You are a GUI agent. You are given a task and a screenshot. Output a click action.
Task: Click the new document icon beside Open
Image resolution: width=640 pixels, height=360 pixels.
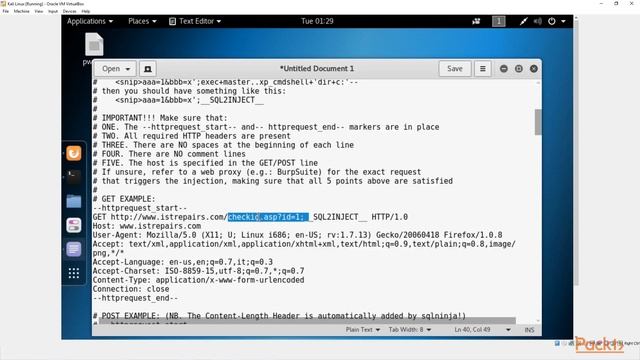point(148,69)
